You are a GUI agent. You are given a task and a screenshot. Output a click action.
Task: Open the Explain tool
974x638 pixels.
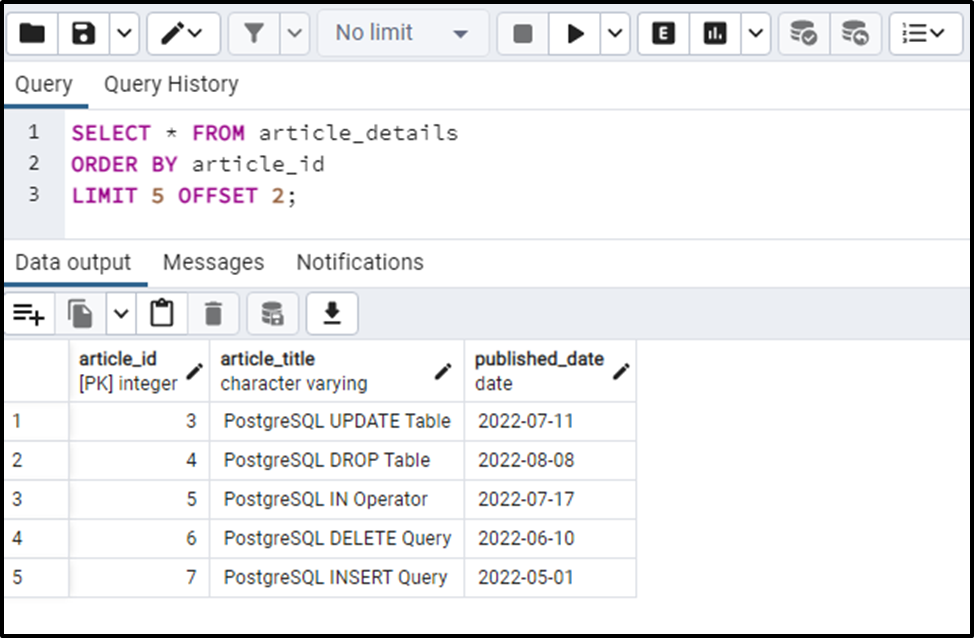663,33
